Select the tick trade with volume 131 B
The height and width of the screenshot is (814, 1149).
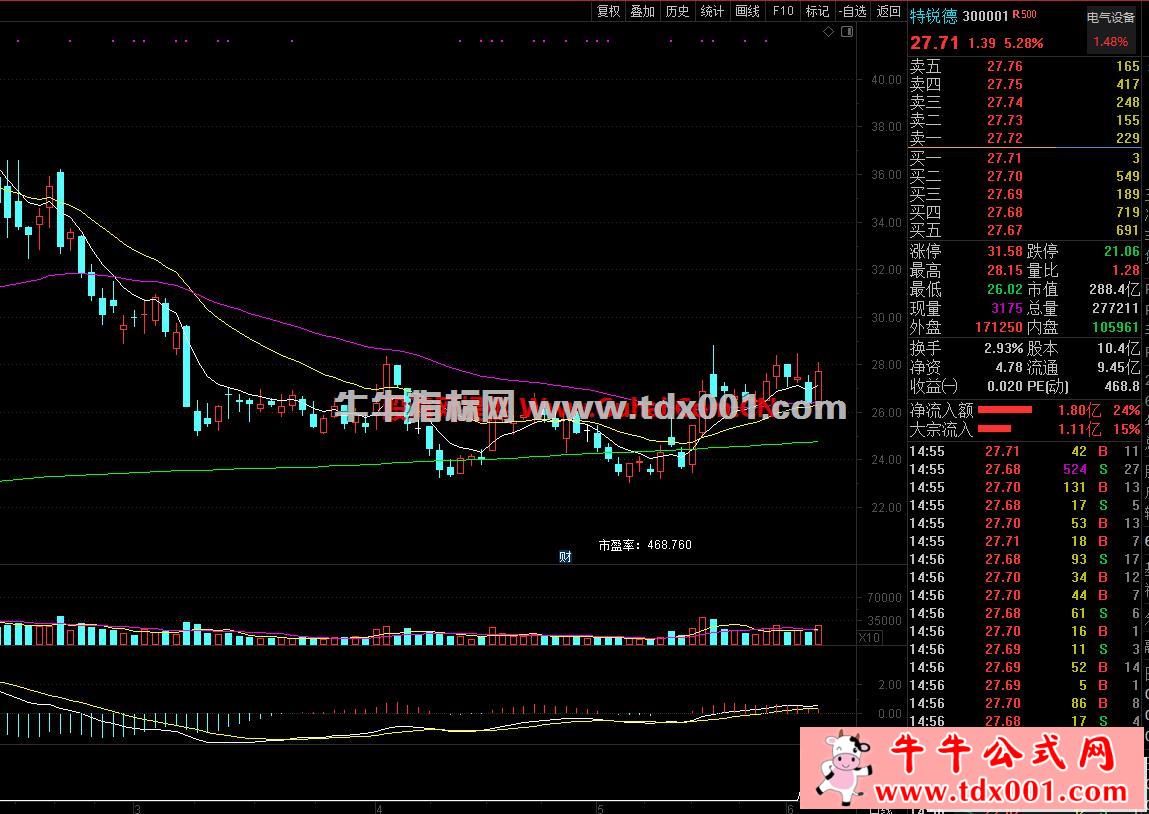click(x=1024, y=488)
